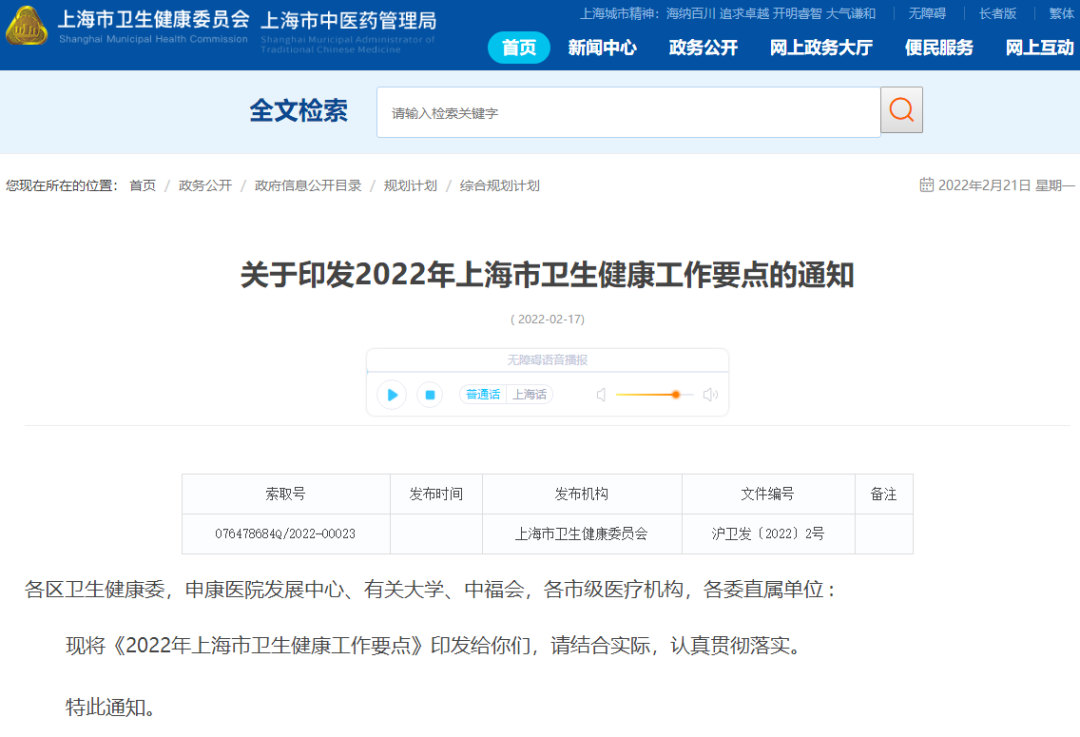Open the 网上政务大厅 navigation tab
This screenshot has width=1080, height=737.
(821, 47)
